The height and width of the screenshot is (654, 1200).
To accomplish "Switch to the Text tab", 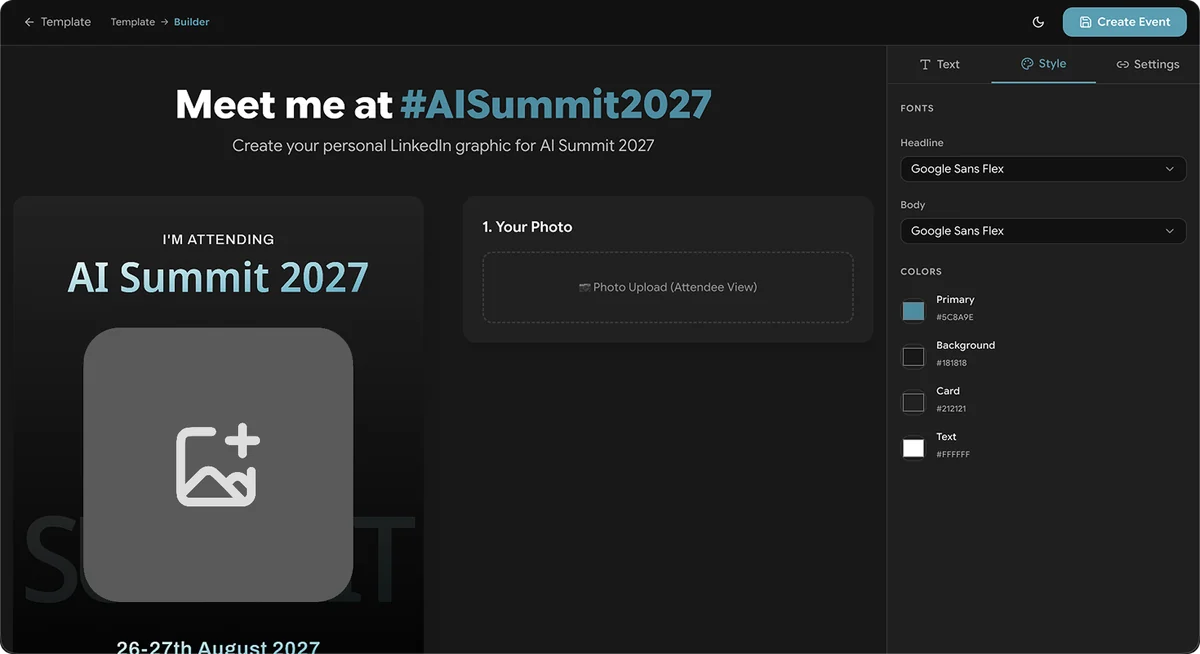I will tap(939, 64).
